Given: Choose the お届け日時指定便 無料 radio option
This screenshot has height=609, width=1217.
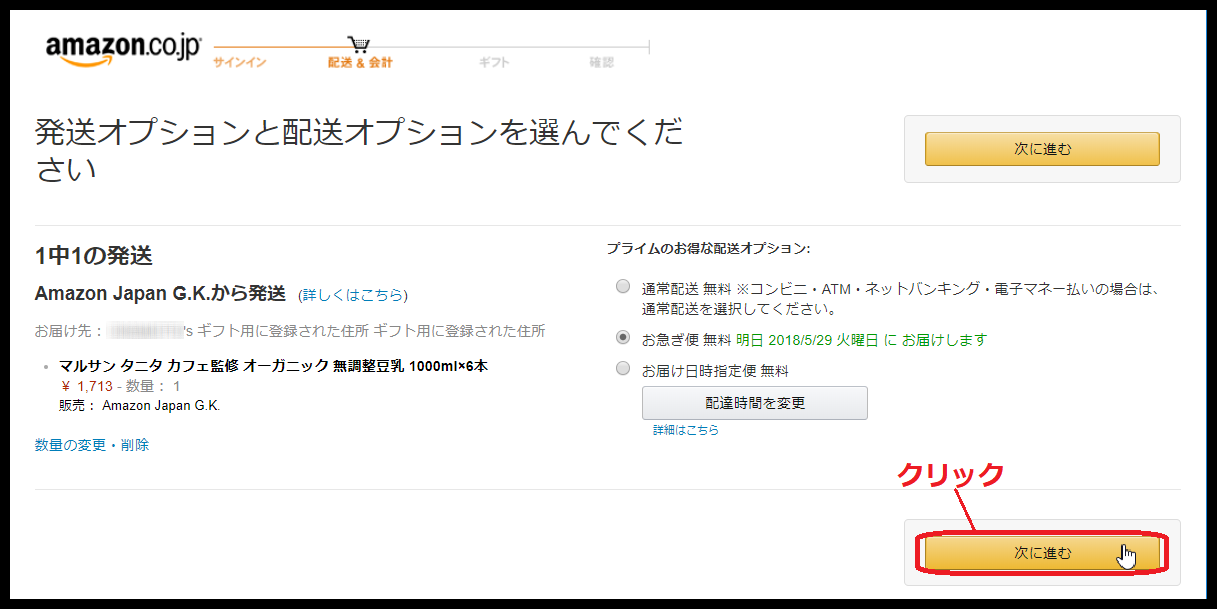Looking at the screenshot, I should [x=623, y=369].
